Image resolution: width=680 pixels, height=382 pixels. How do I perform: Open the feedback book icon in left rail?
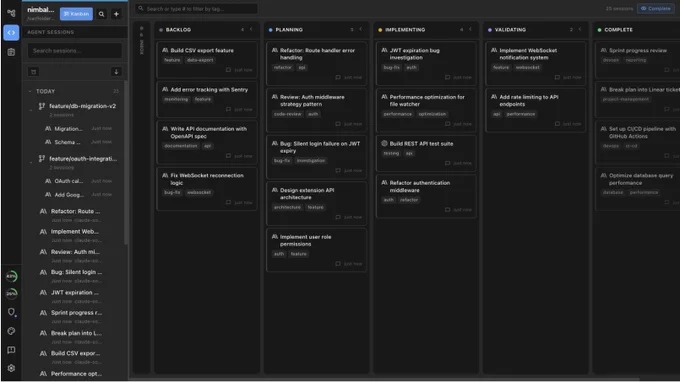tap(11, 350)
